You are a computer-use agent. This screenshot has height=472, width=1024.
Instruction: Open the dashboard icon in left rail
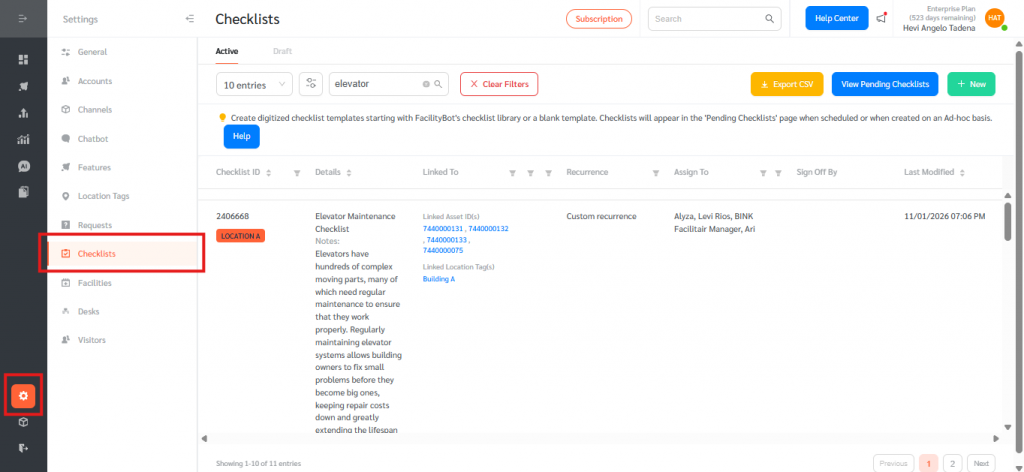(23, 59)
